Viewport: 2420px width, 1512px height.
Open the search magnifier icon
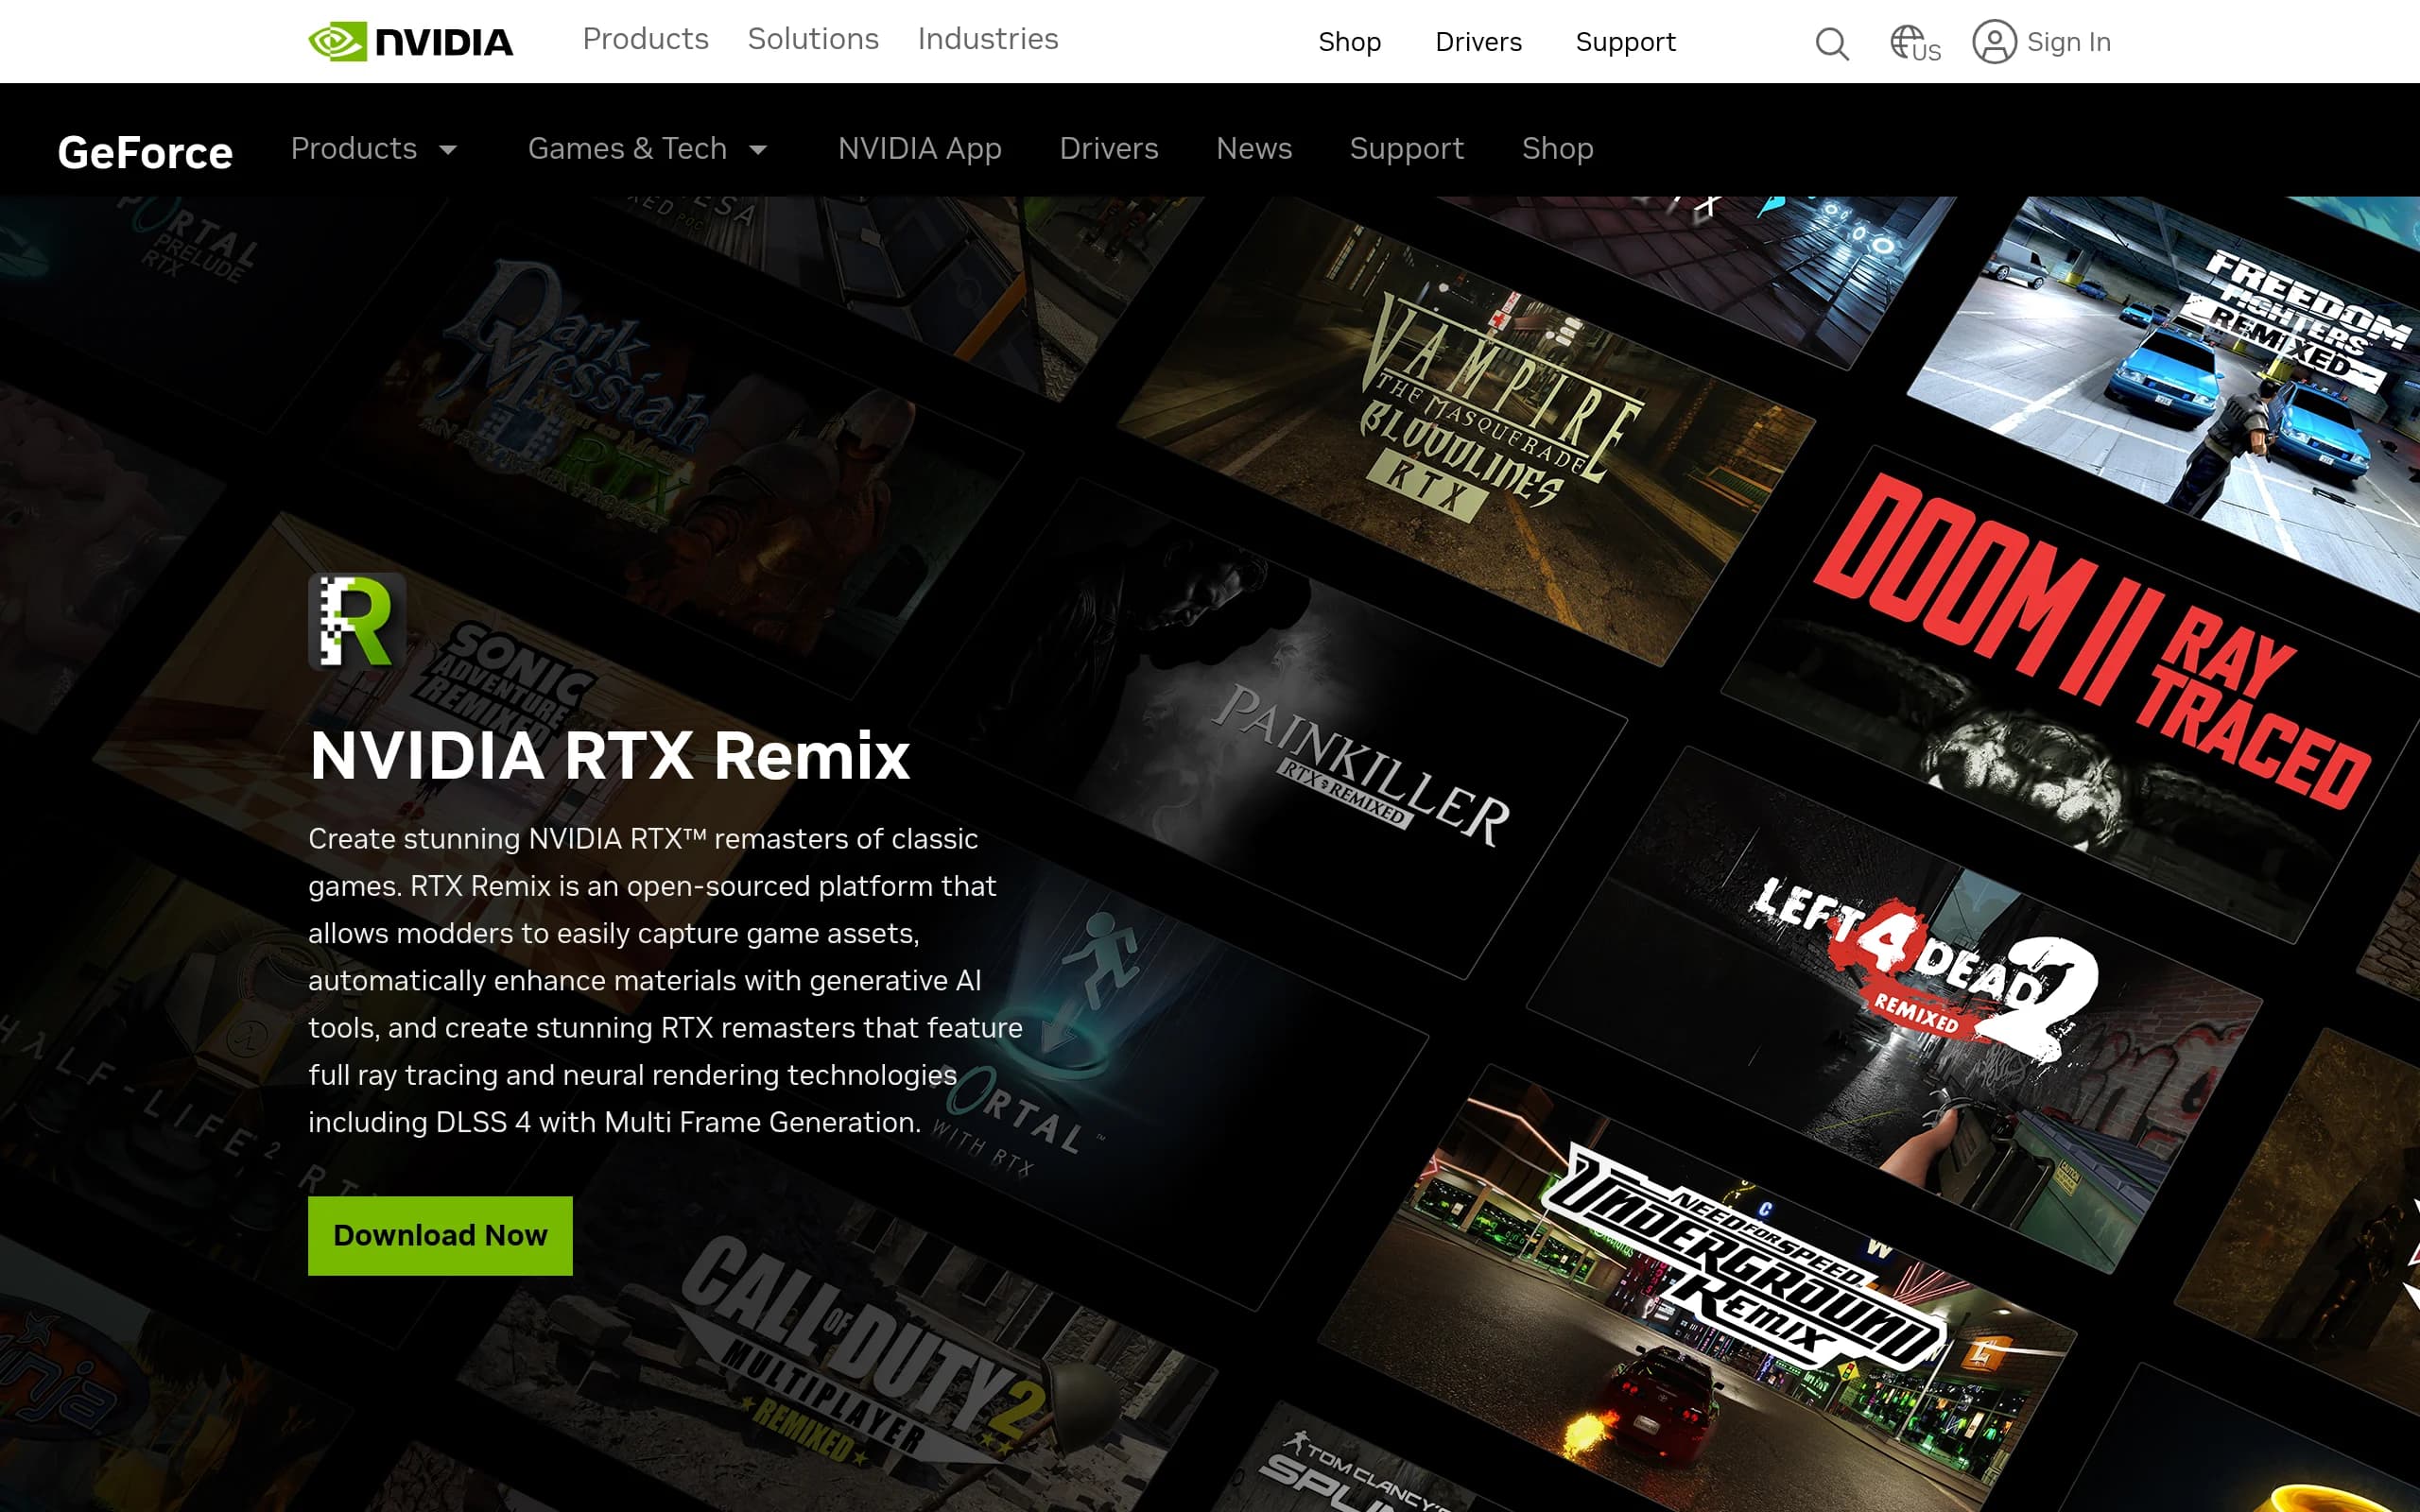[1831, 43]
